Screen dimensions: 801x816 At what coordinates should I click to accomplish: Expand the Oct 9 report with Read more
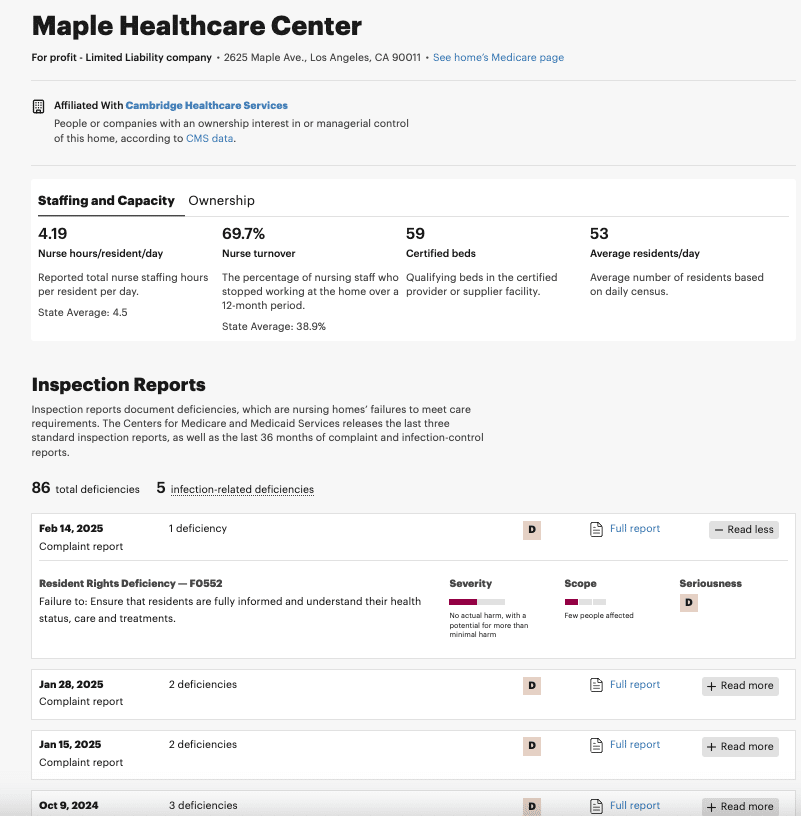[x=740, y=806]
